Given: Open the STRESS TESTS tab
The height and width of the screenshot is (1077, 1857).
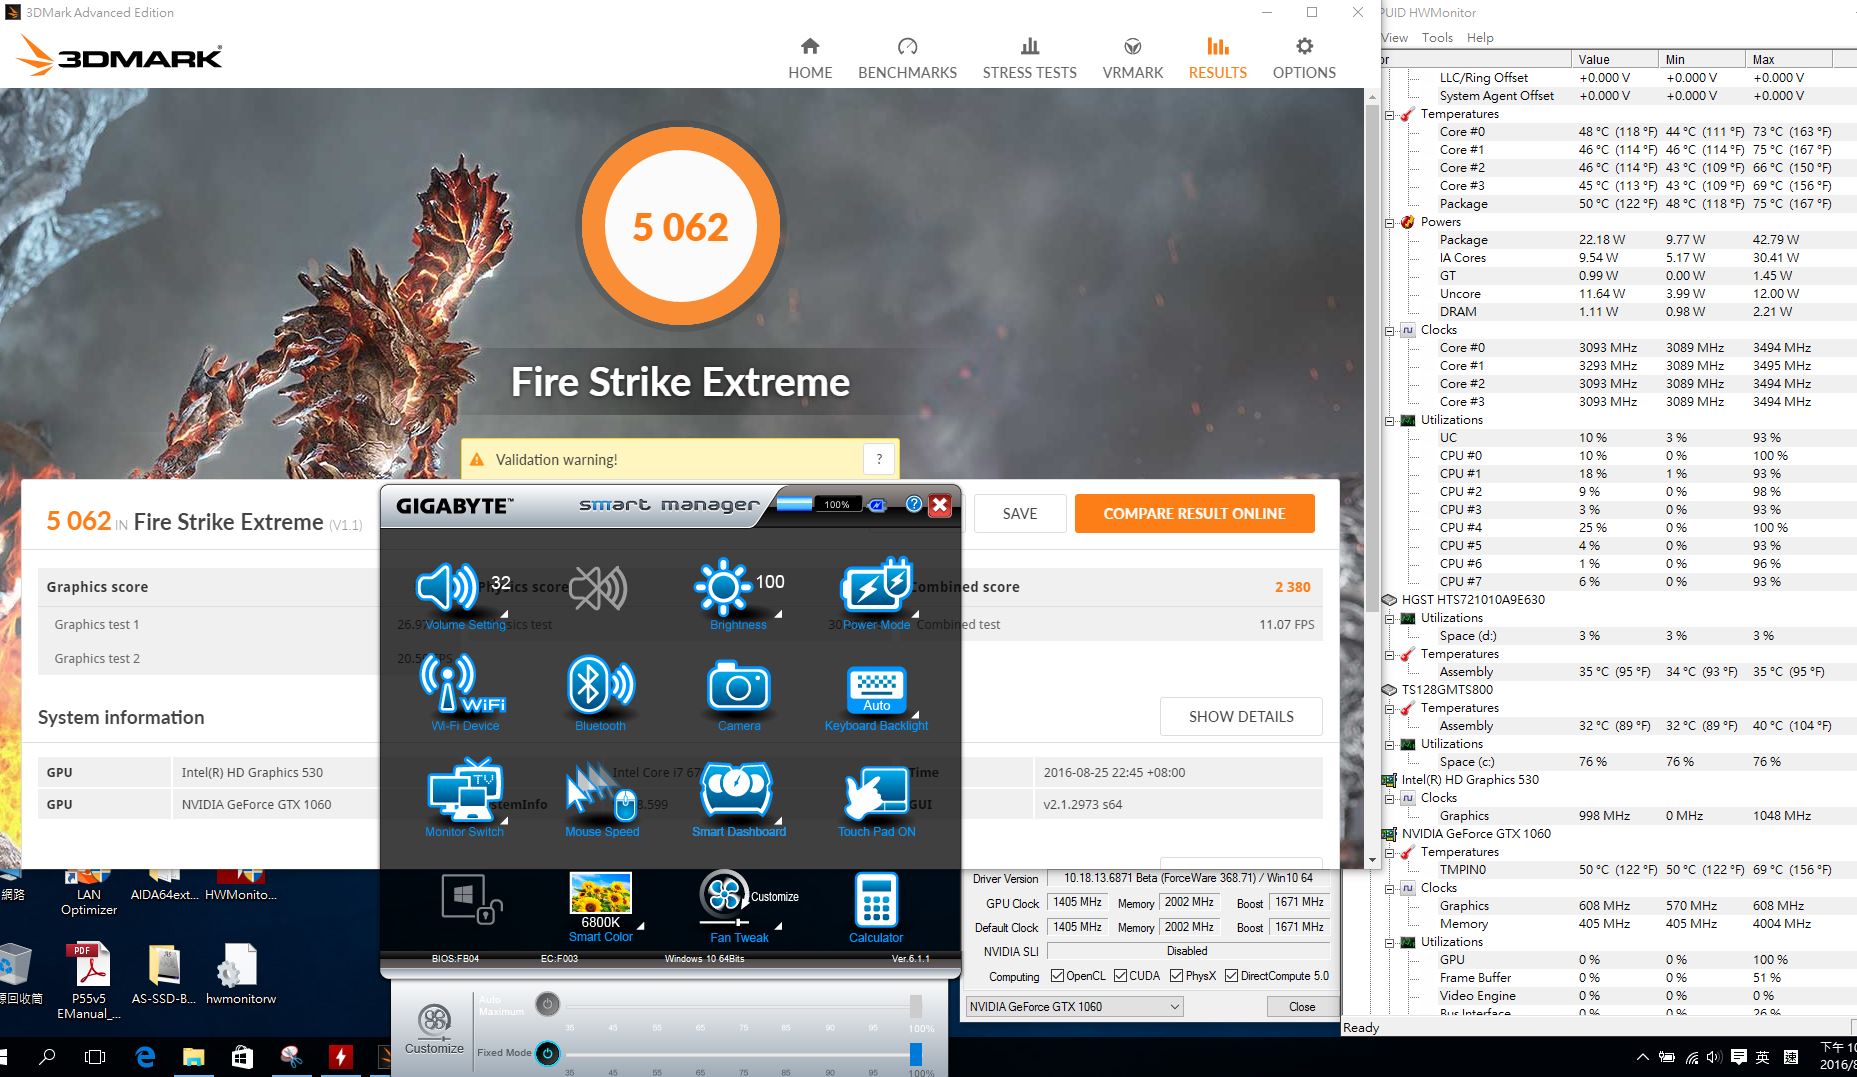Looking at the screenshot, I should pyautogui.click(x=1029, y=59).
